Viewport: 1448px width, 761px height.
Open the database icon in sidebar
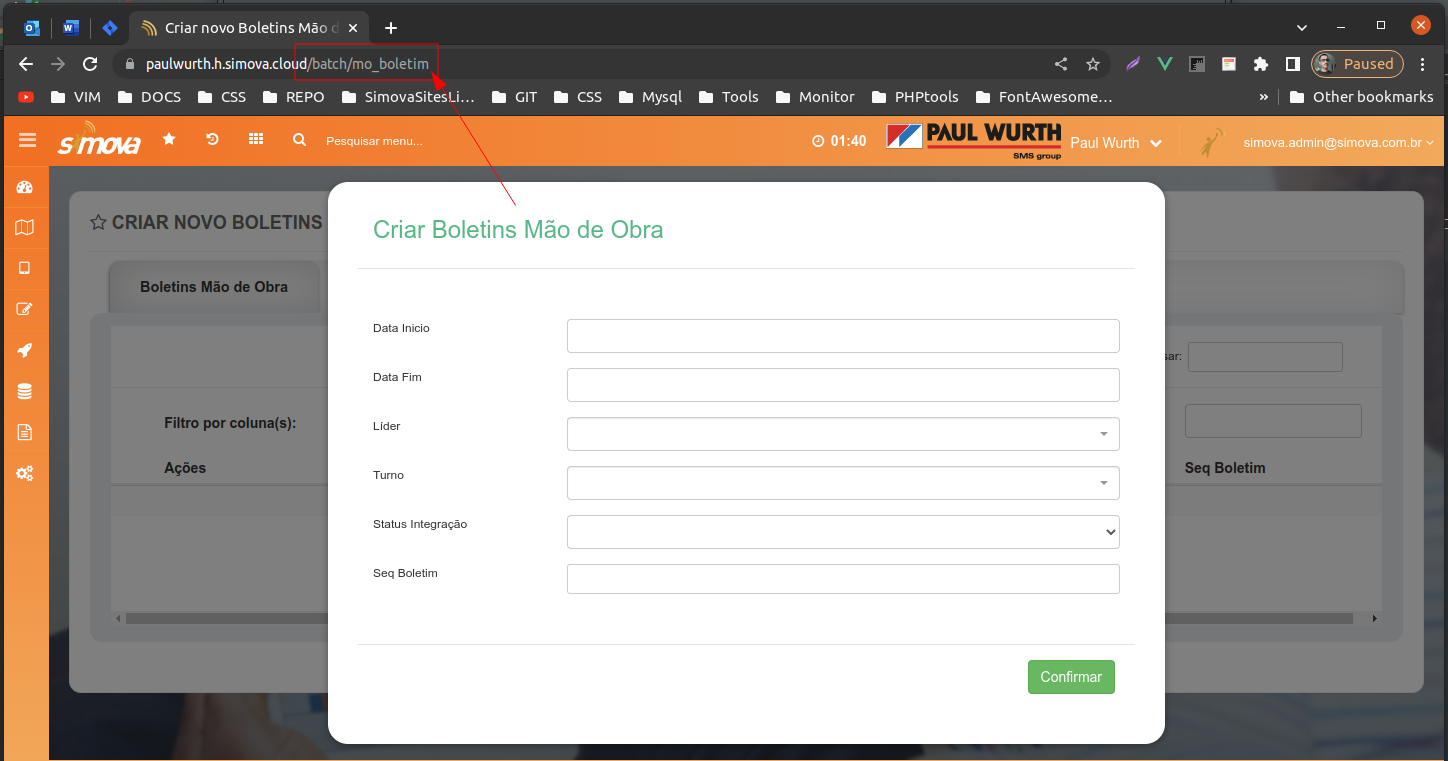[x=25, y=391]
